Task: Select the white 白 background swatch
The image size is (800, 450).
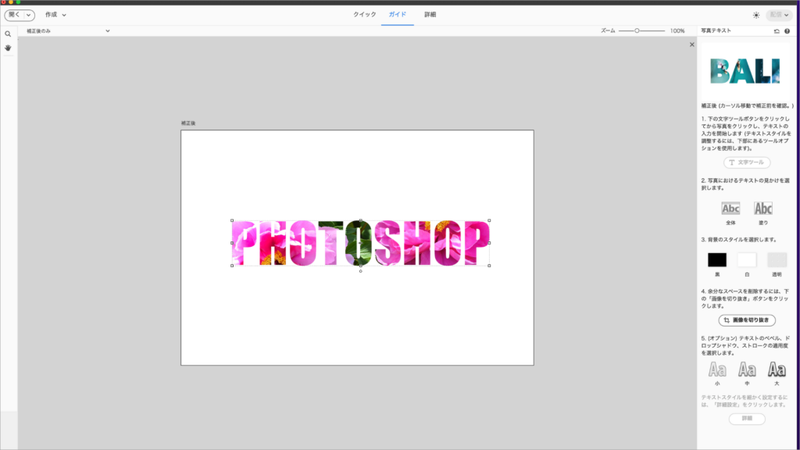Action: (747, 260)
